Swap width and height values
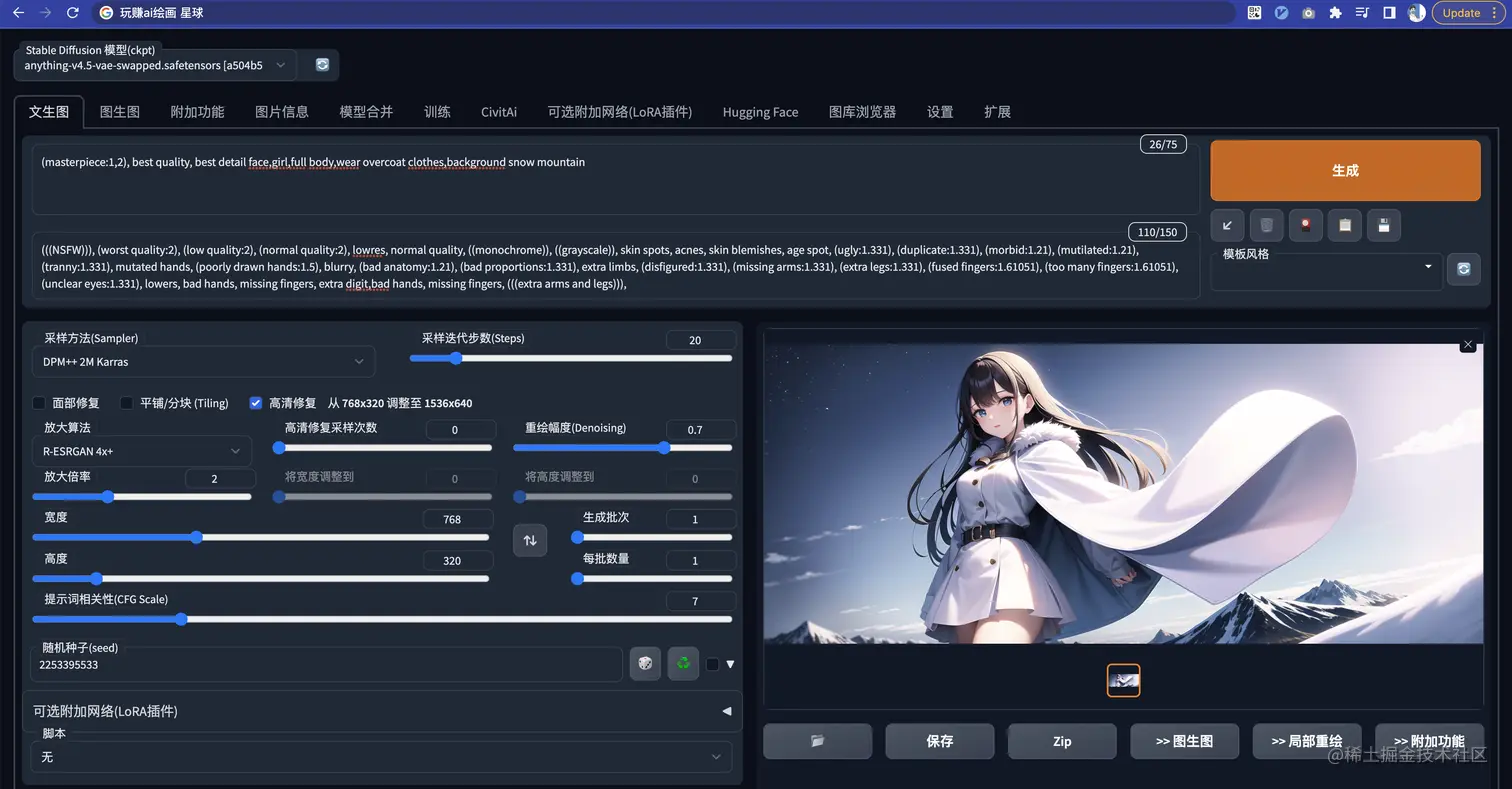This screenshot has height=789, width=1512. click(x=530, y=540)
